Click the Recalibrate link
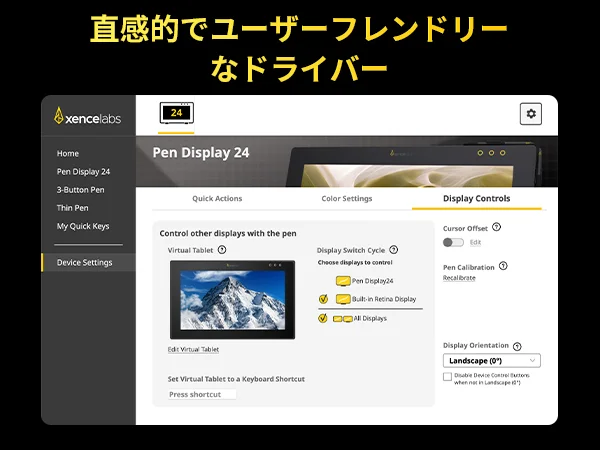 click(459, 278)
